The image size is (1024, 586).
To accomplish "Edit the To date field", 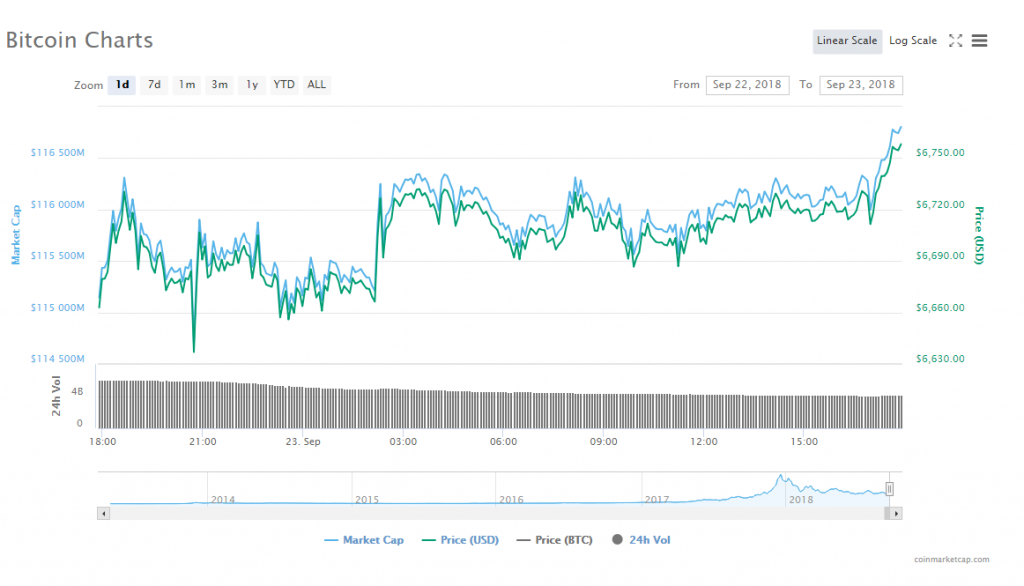I will click(x=860, y=85).
